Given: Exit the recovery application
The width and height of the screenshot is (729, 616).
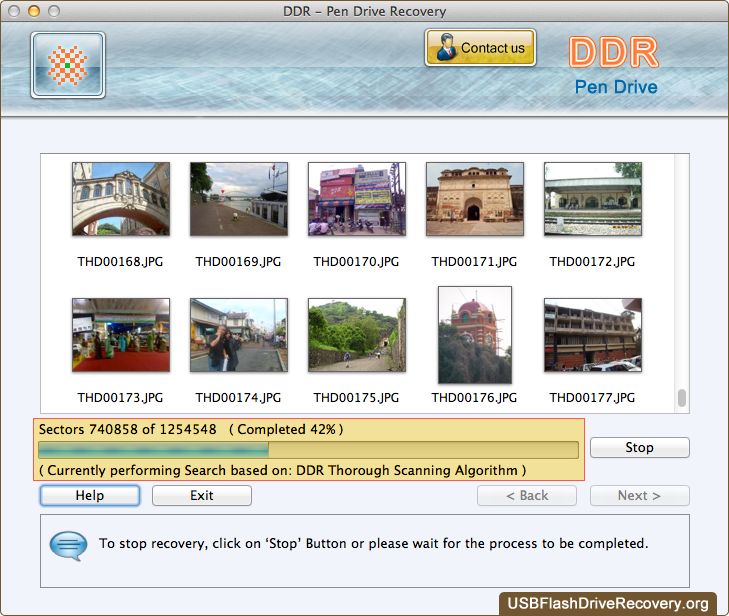Looking at the screenshot, I should [202, 495].
